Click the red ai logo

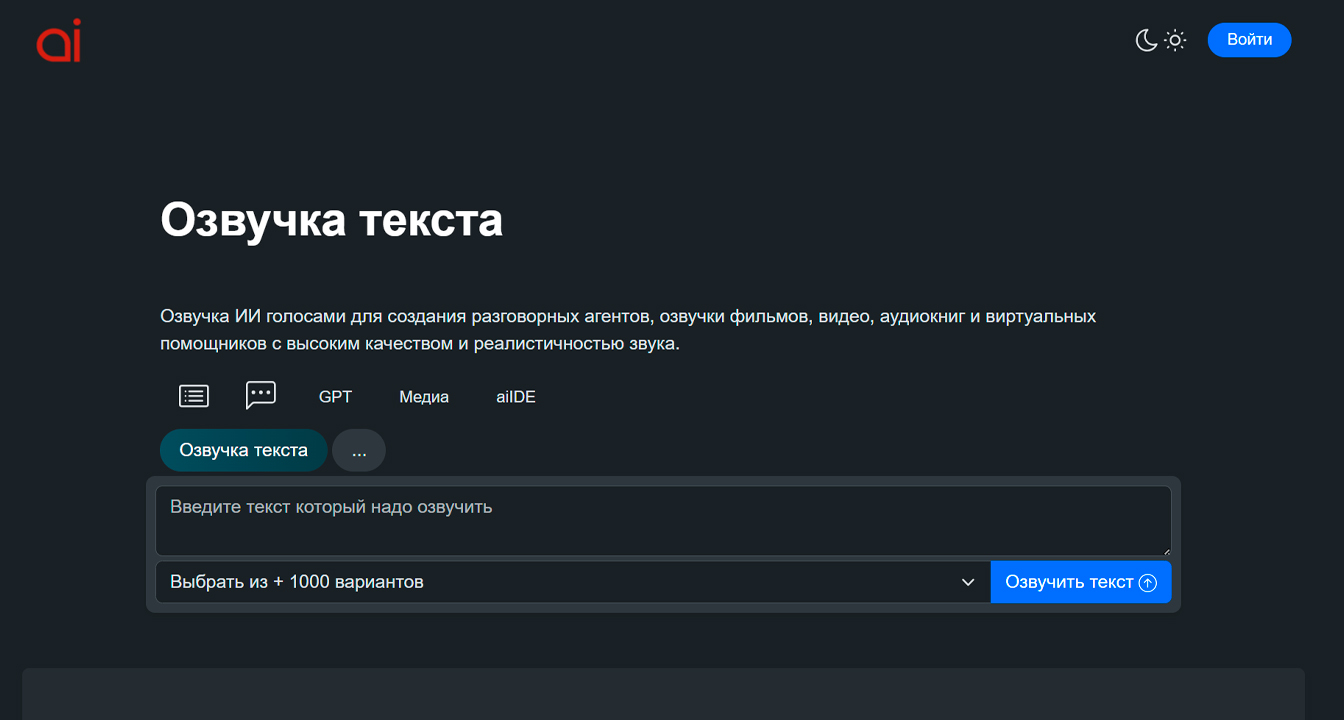point(58,40)
